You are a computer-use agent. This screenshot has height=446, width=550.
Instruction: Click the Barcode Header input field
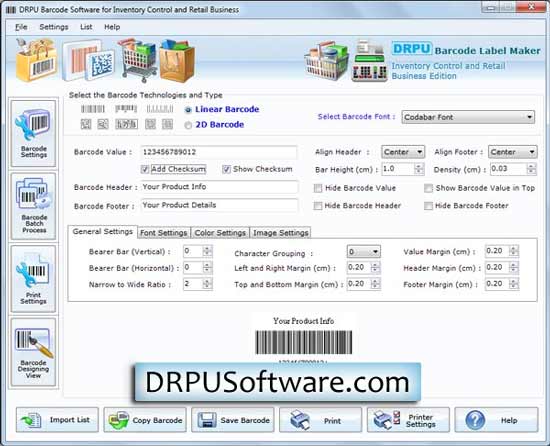tap(219, 187)
